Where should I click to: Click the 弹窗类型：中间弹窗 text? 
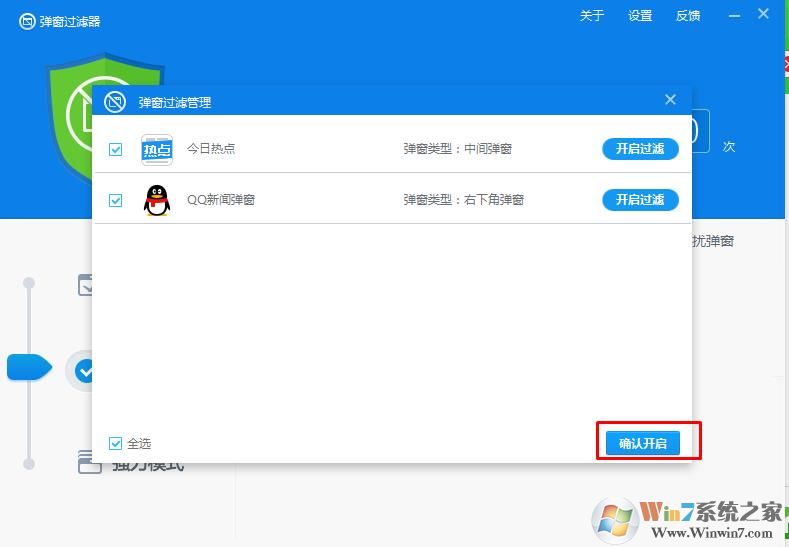click(x=457, y=149)
